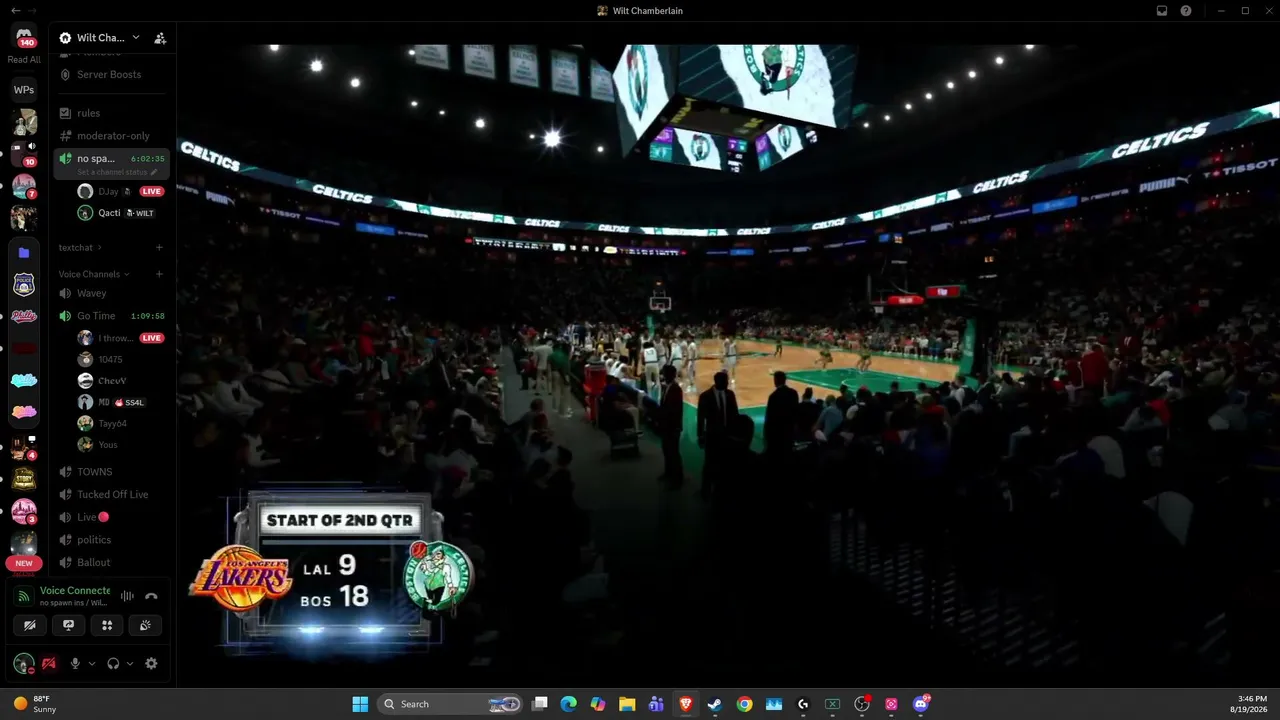Open server with 10 unread badge

click(24, 154)
